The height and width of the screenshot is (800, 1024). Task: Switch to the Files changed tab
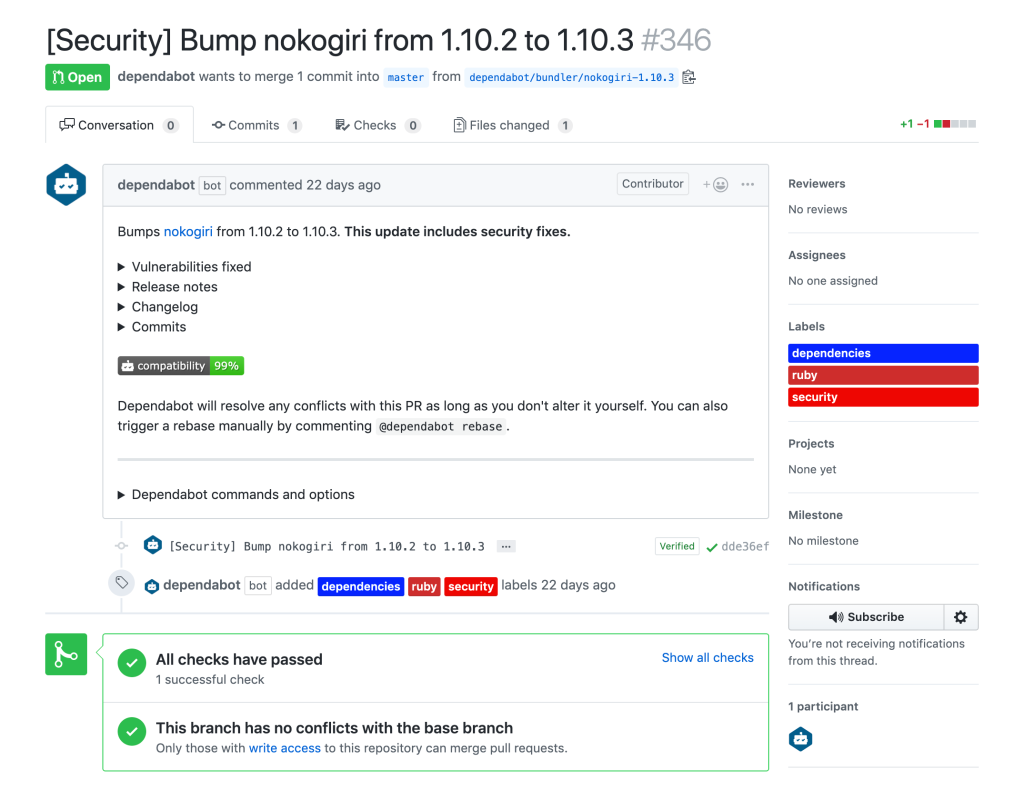[512, 125]
